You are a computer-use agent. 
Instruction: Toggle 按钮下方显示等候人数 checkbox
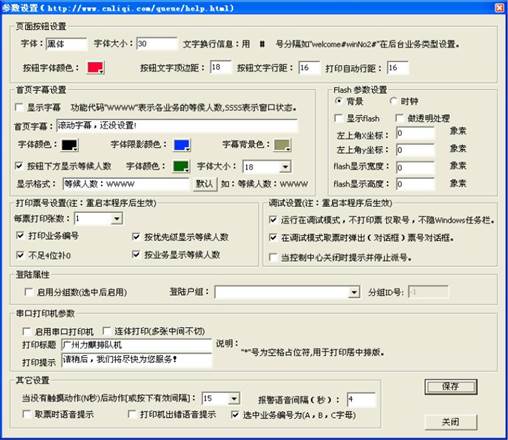pyautogui.click(x=19, y=166)
